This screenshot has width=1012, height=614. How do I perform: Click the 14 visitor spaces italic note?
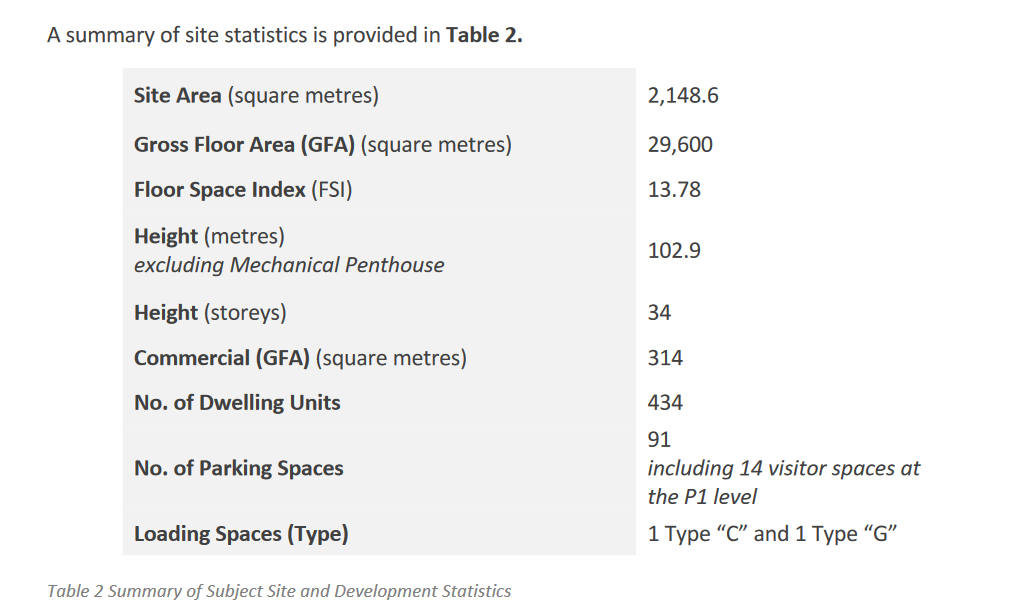(x=784, y=482)
